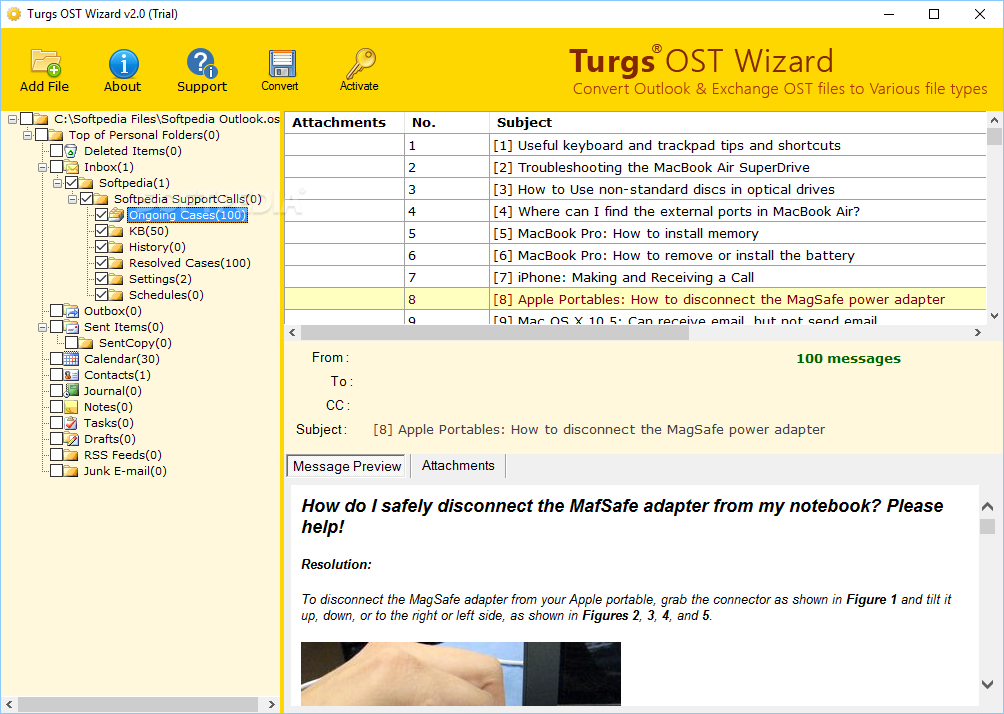Click the Resolved Cases folder icon

[117, 263]
